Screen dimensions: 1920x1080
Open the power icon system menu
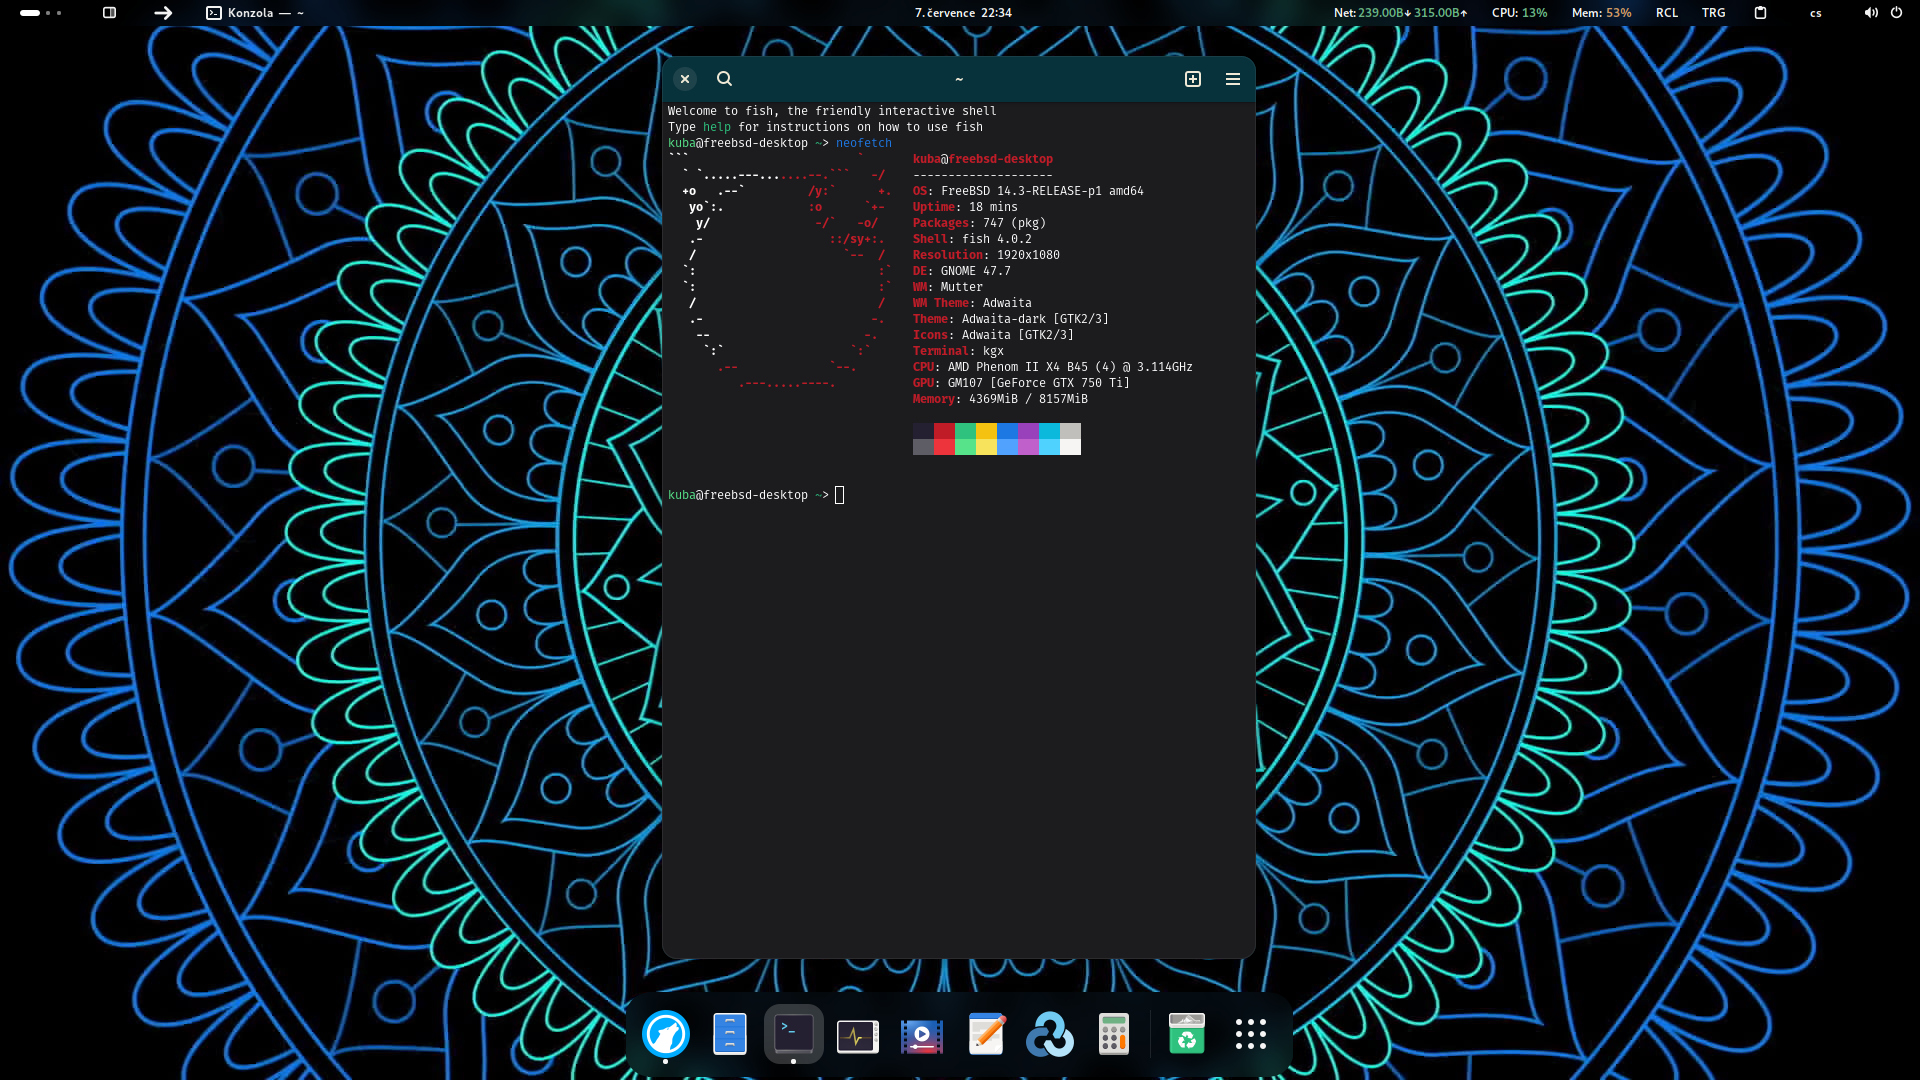pos(1896,13)
